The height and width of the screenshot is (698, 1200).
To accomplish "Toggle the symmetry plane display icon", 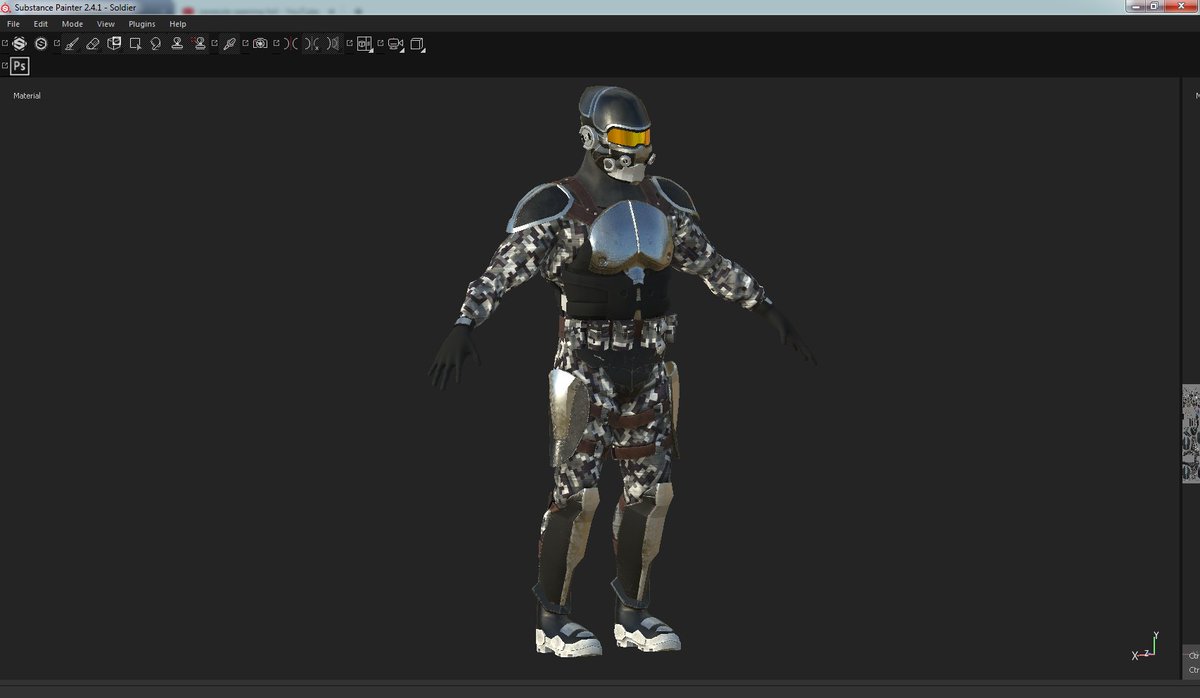I will tap(334, 44).
